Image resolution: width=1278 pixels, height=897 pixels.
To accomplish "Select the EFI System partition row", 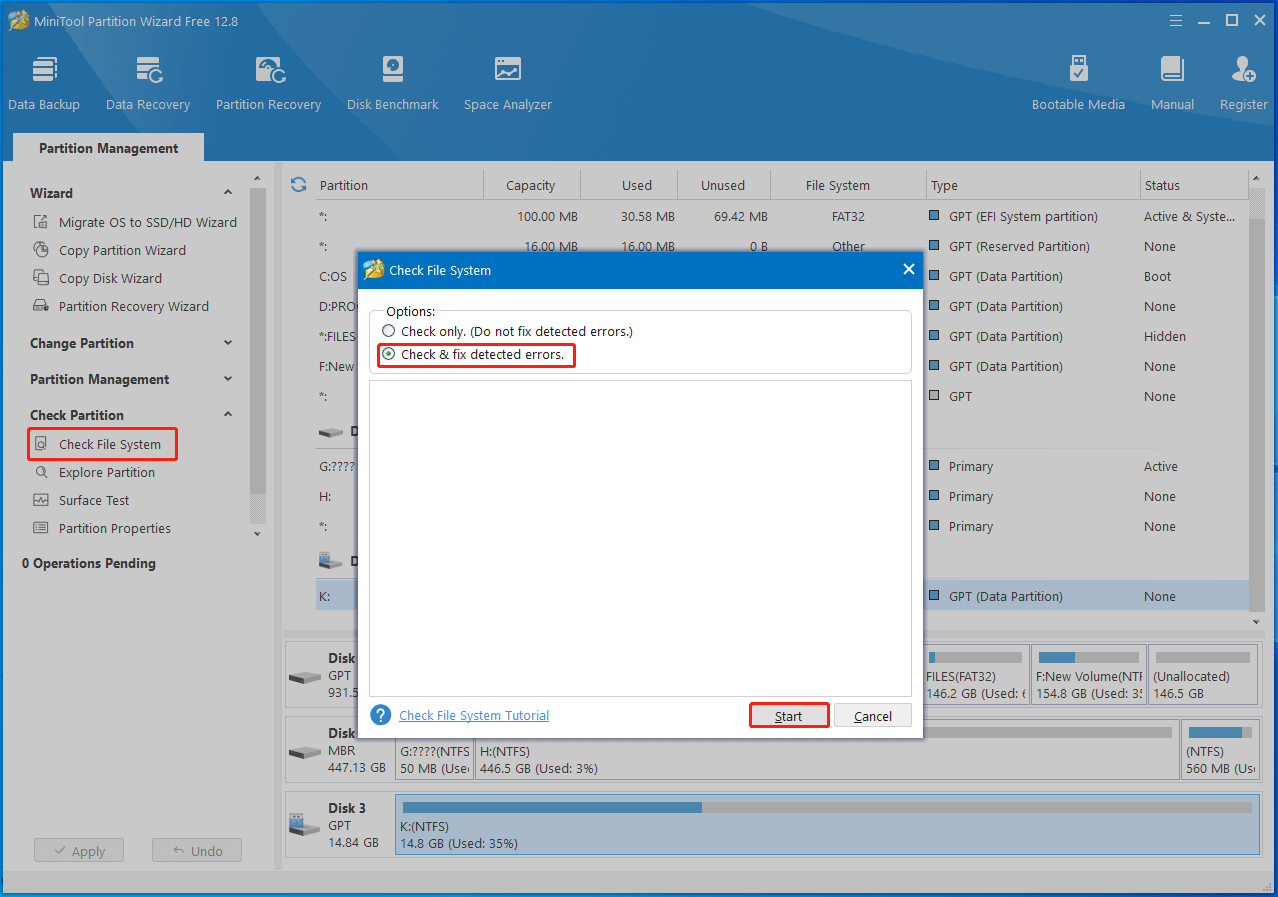I will 783,216.
